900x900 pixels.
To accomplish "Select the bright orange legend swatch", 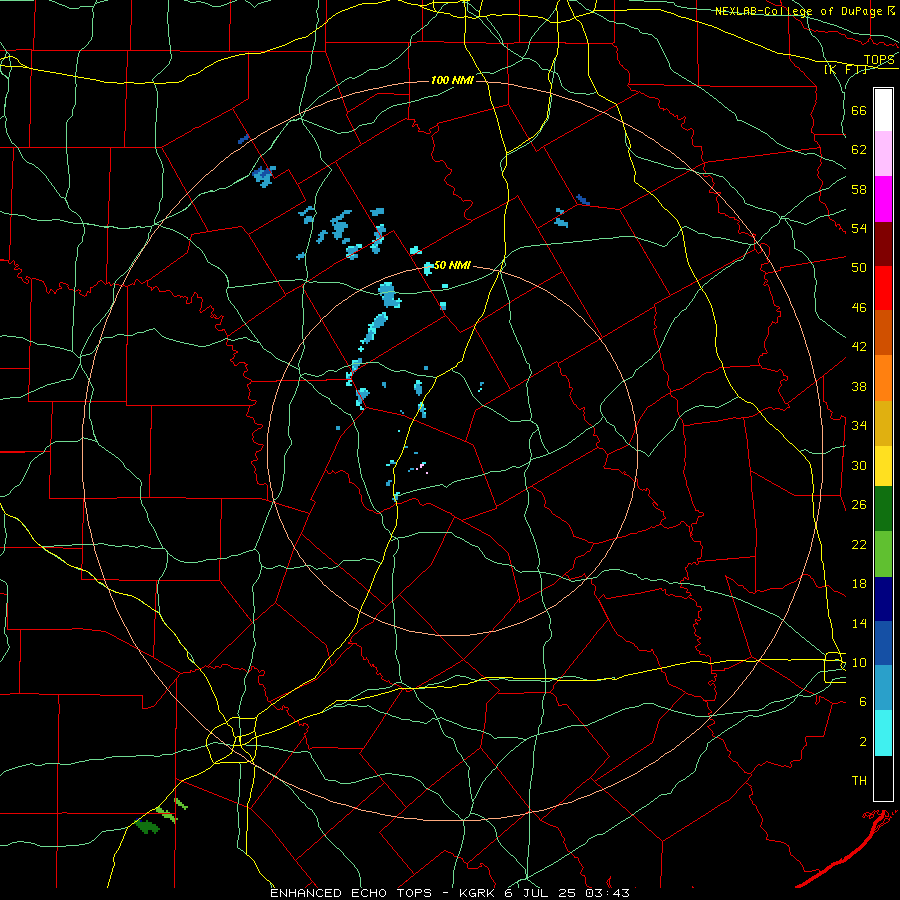I will tap(883, 378).
